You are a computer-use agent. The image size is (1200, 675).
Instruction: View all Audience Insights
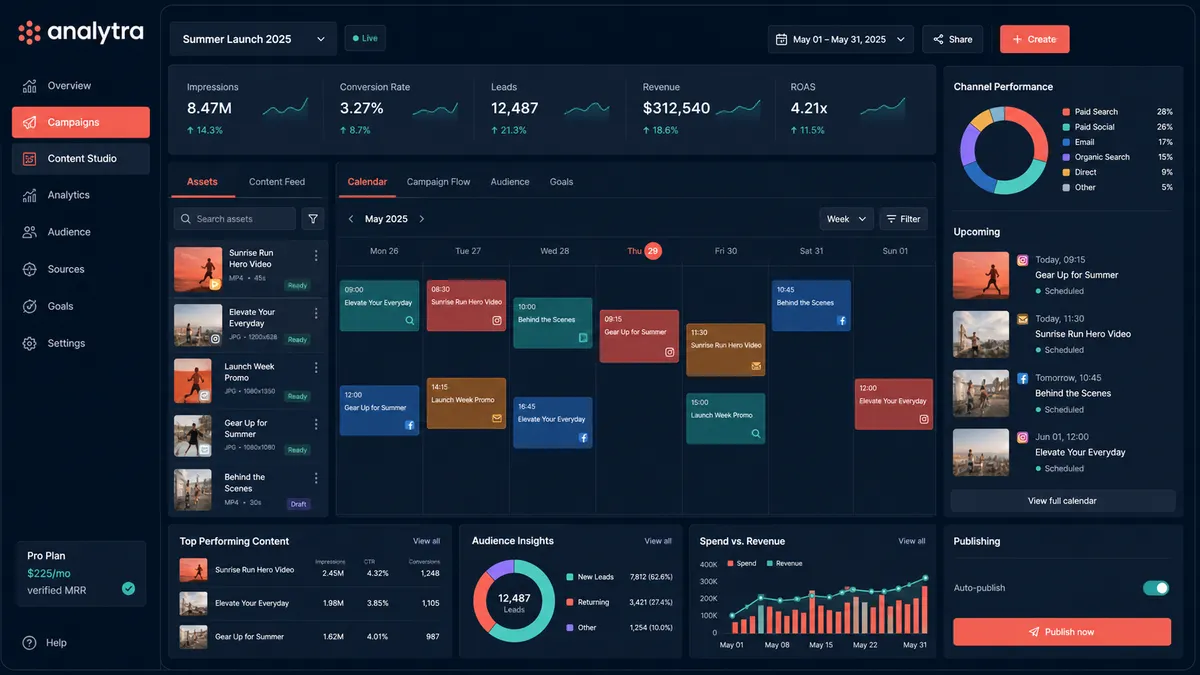[658, 541]
